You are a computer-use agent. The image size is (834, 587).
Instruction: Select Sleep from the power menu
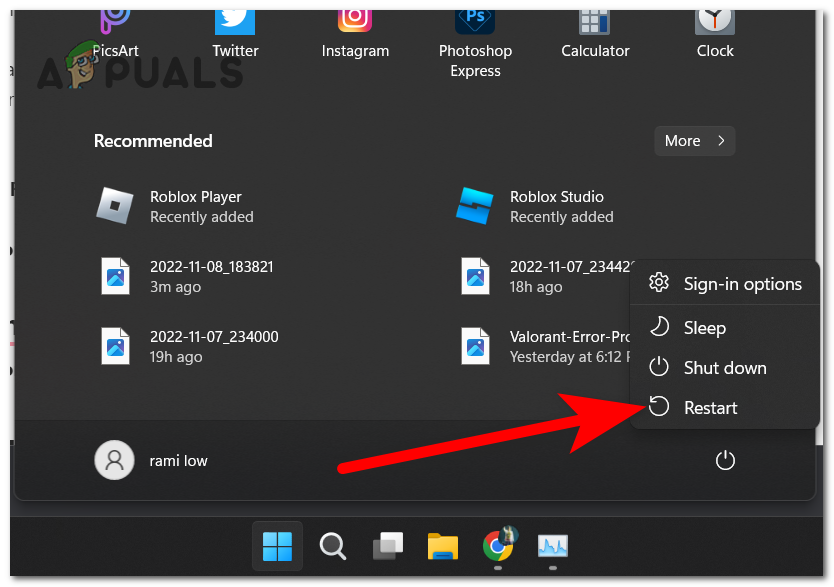pos(704,328)
